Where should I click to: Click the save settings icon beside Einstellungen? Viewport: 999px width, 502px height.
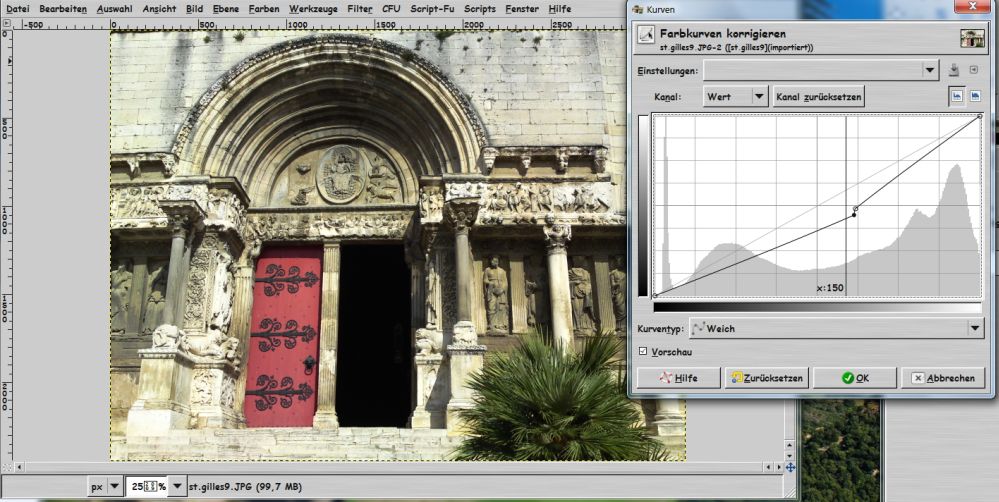tap(955, 70)
